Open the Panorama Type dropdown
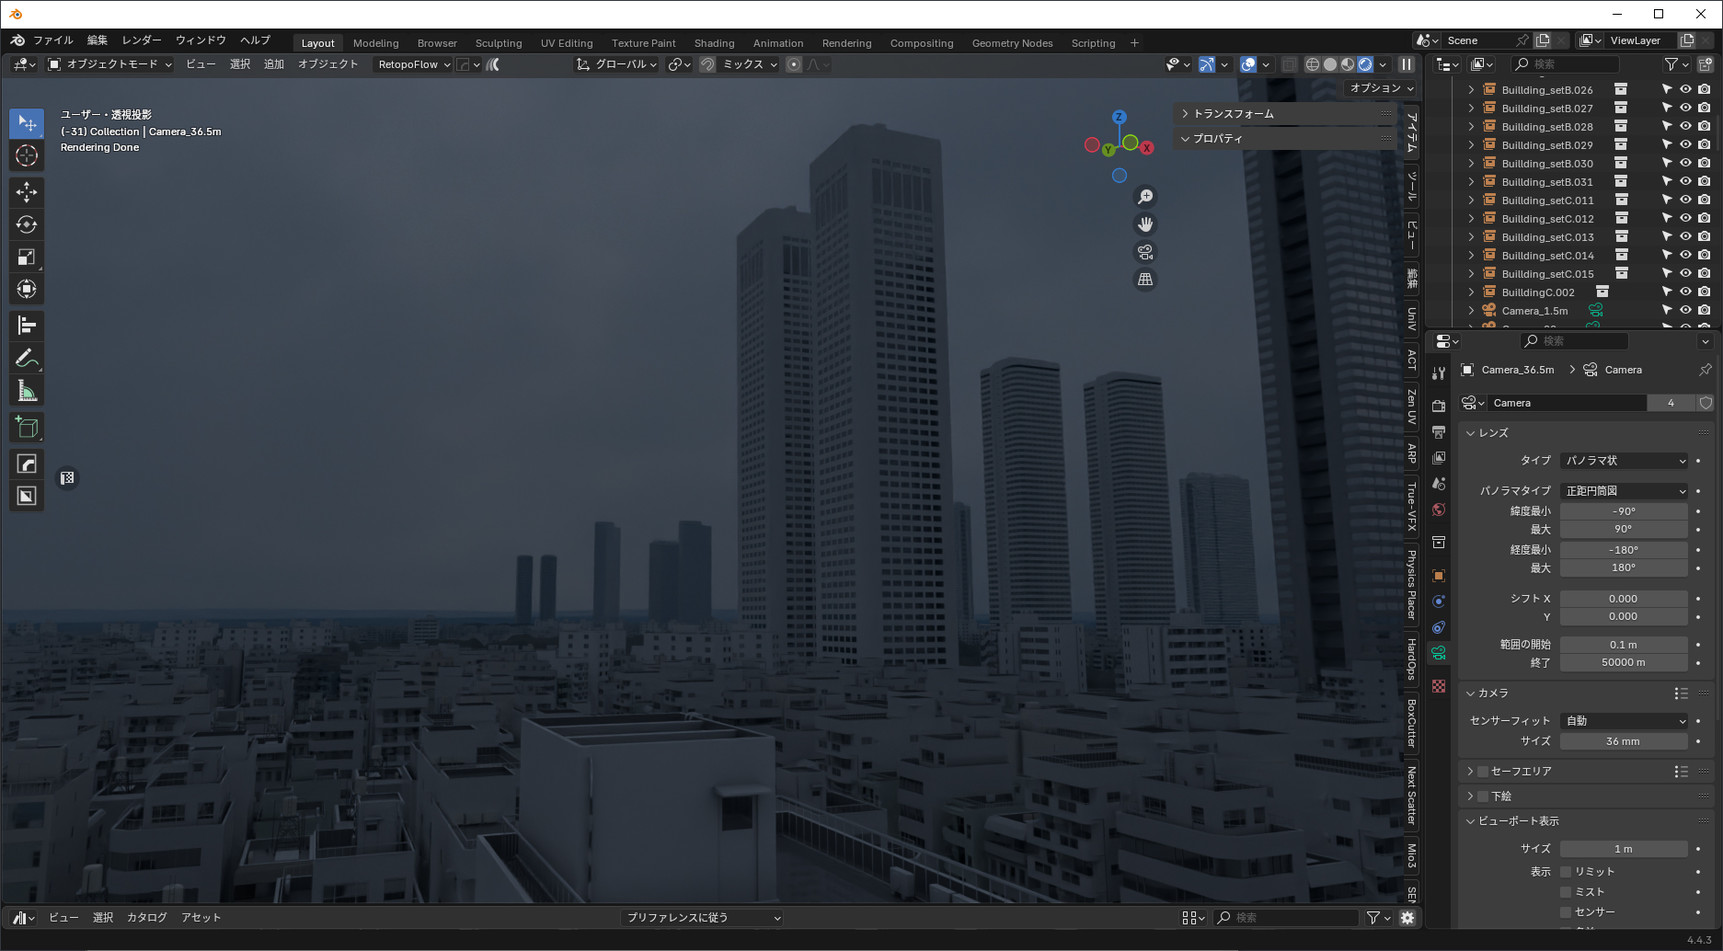This screenshot has width=1723, height=951. pyautogui.click(x=1624, y=491)
